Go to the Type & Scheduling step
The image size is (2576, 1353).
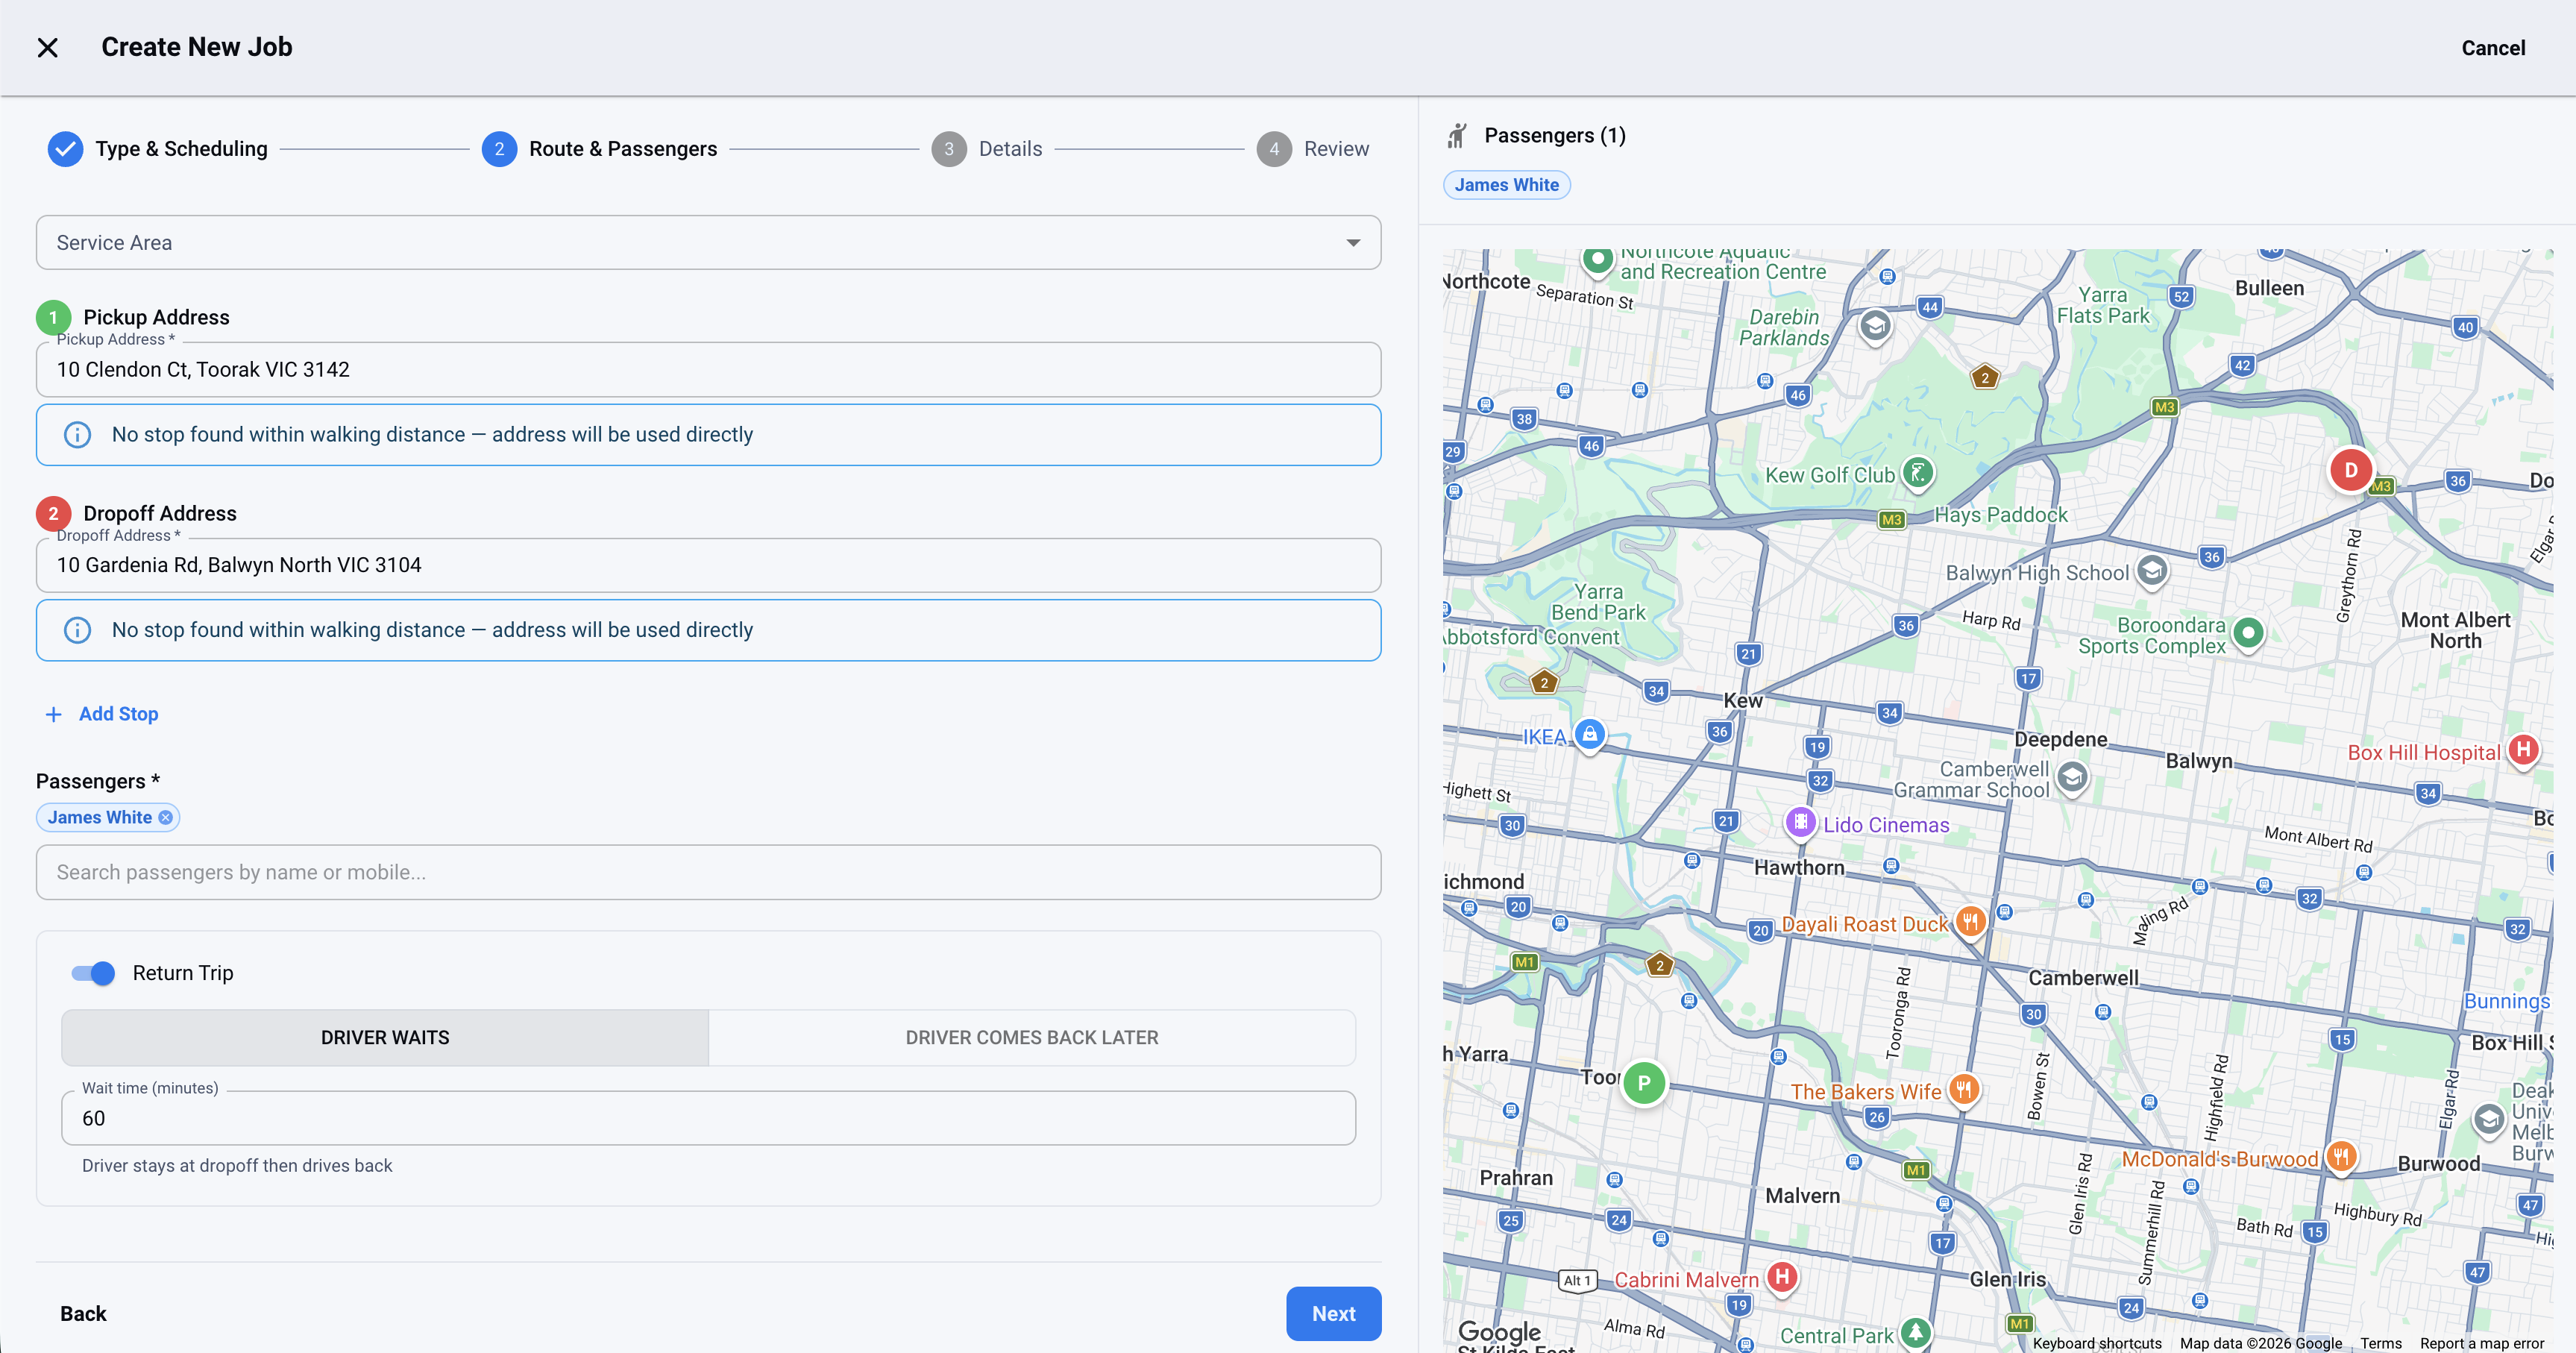pyautogui.click(x=158, y=149)
